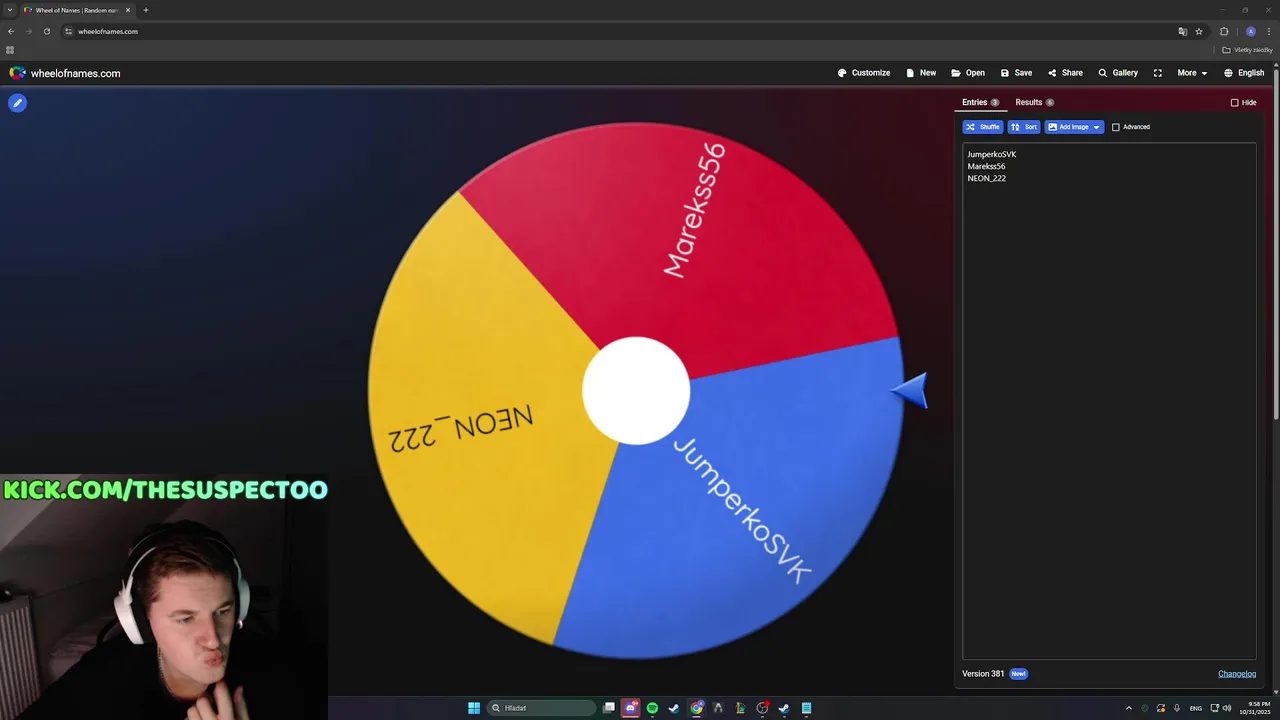The width and height of the screenshot is (1280, 720).
Task: Save the current wheel
Action: [x=1016, y=73]
